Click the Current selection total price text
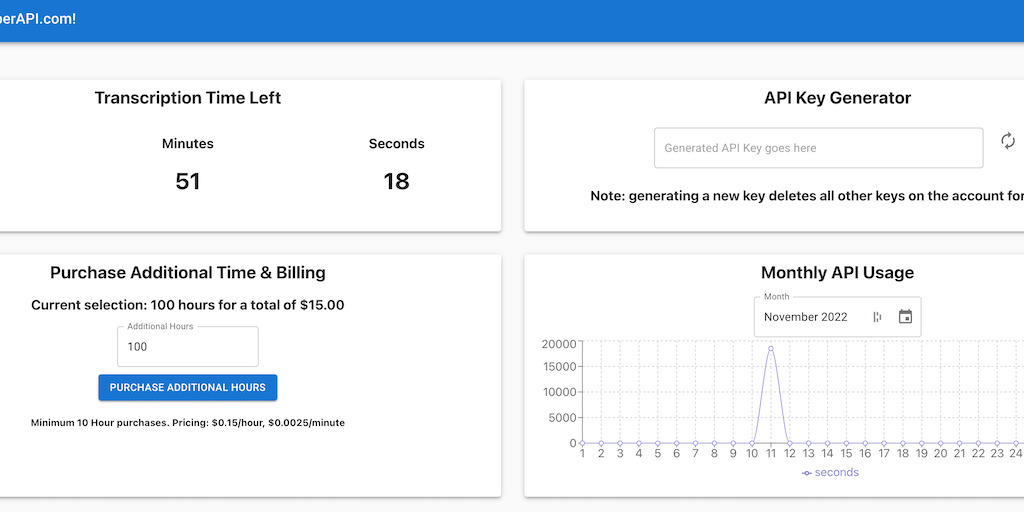1024x512 pixels. pyautogui.click(x=188, y=305)
